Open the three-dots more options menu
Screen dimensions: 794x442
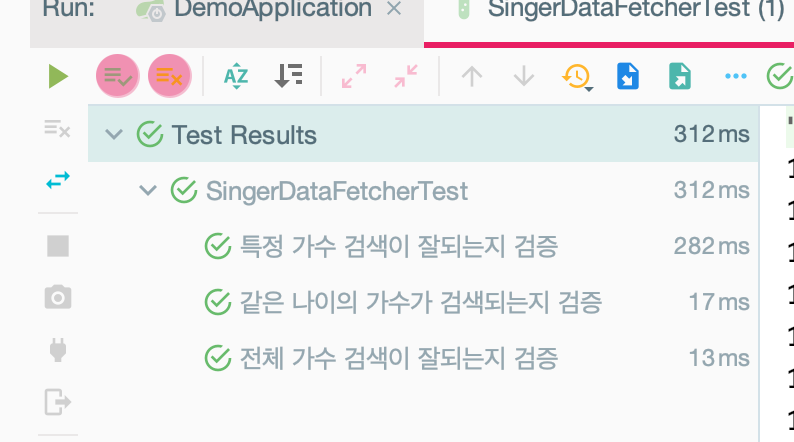(x=735, y=76)
